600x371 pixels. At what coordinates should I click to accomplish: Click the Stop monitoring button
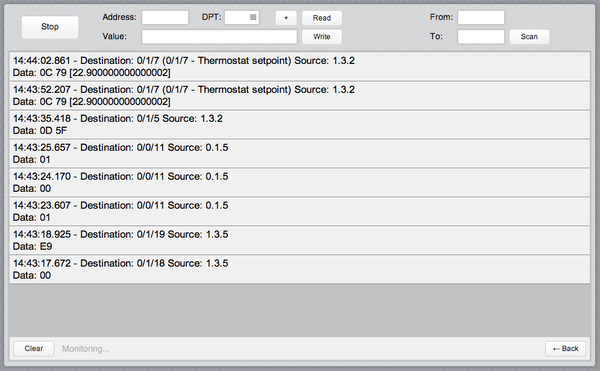coord(50,27)
